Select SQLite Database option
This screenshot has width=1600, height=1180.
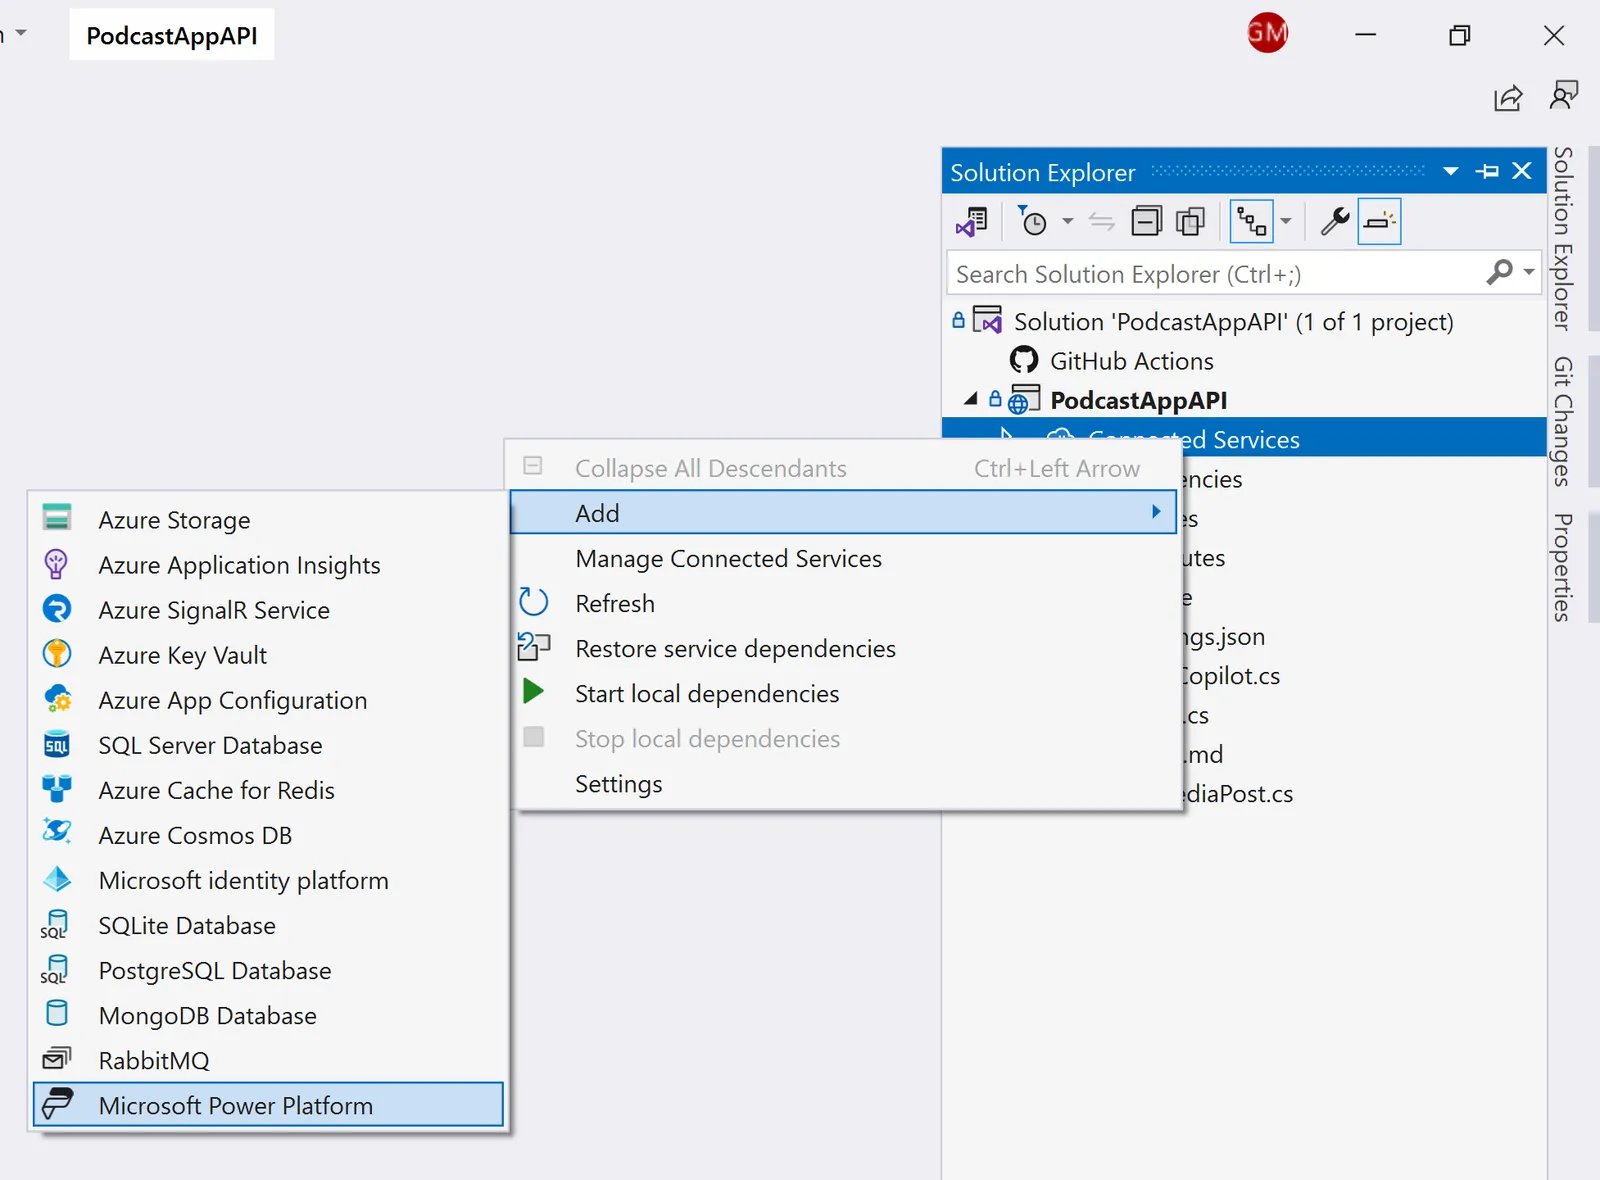click(x=268, y=925)
